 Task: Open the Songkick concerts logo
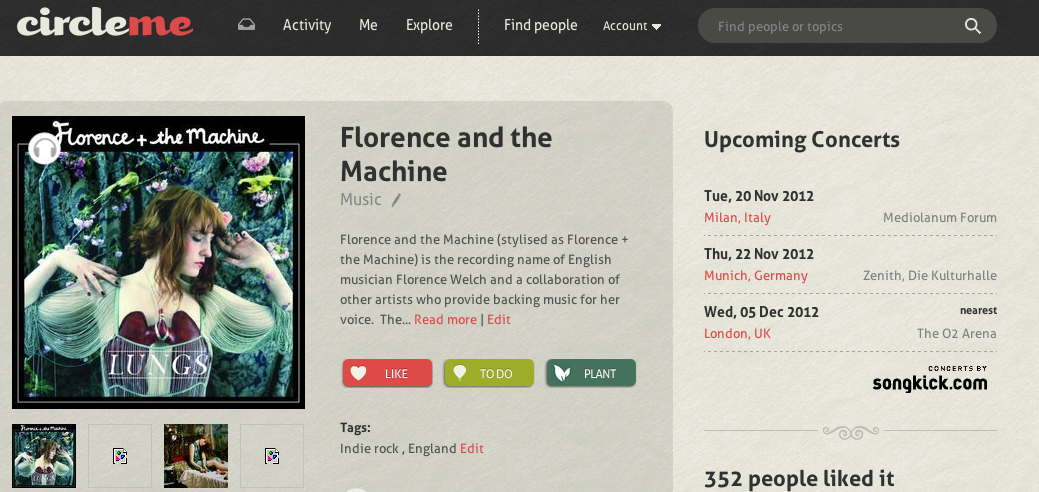tap(929, 379)
